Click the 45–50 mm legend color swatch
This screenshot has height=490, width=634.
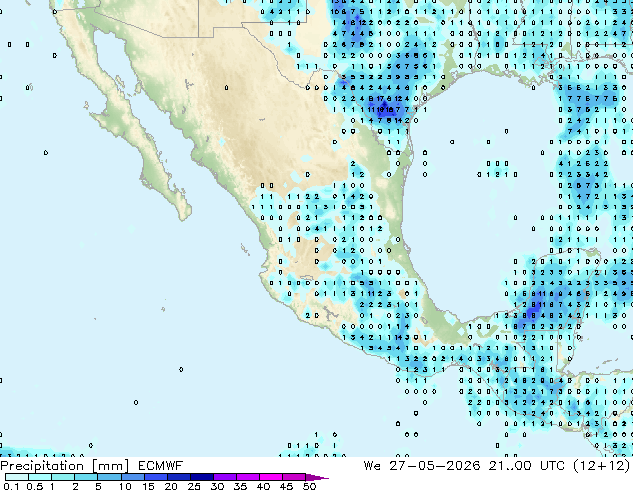tap(294, 477)
